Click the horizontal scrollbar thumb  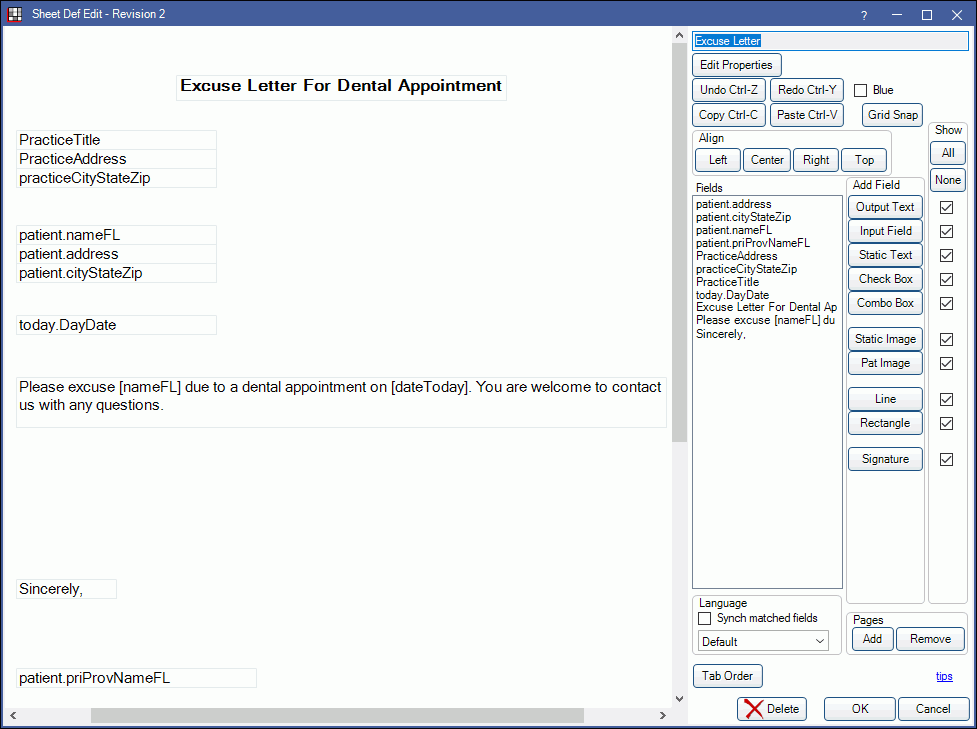337,716
